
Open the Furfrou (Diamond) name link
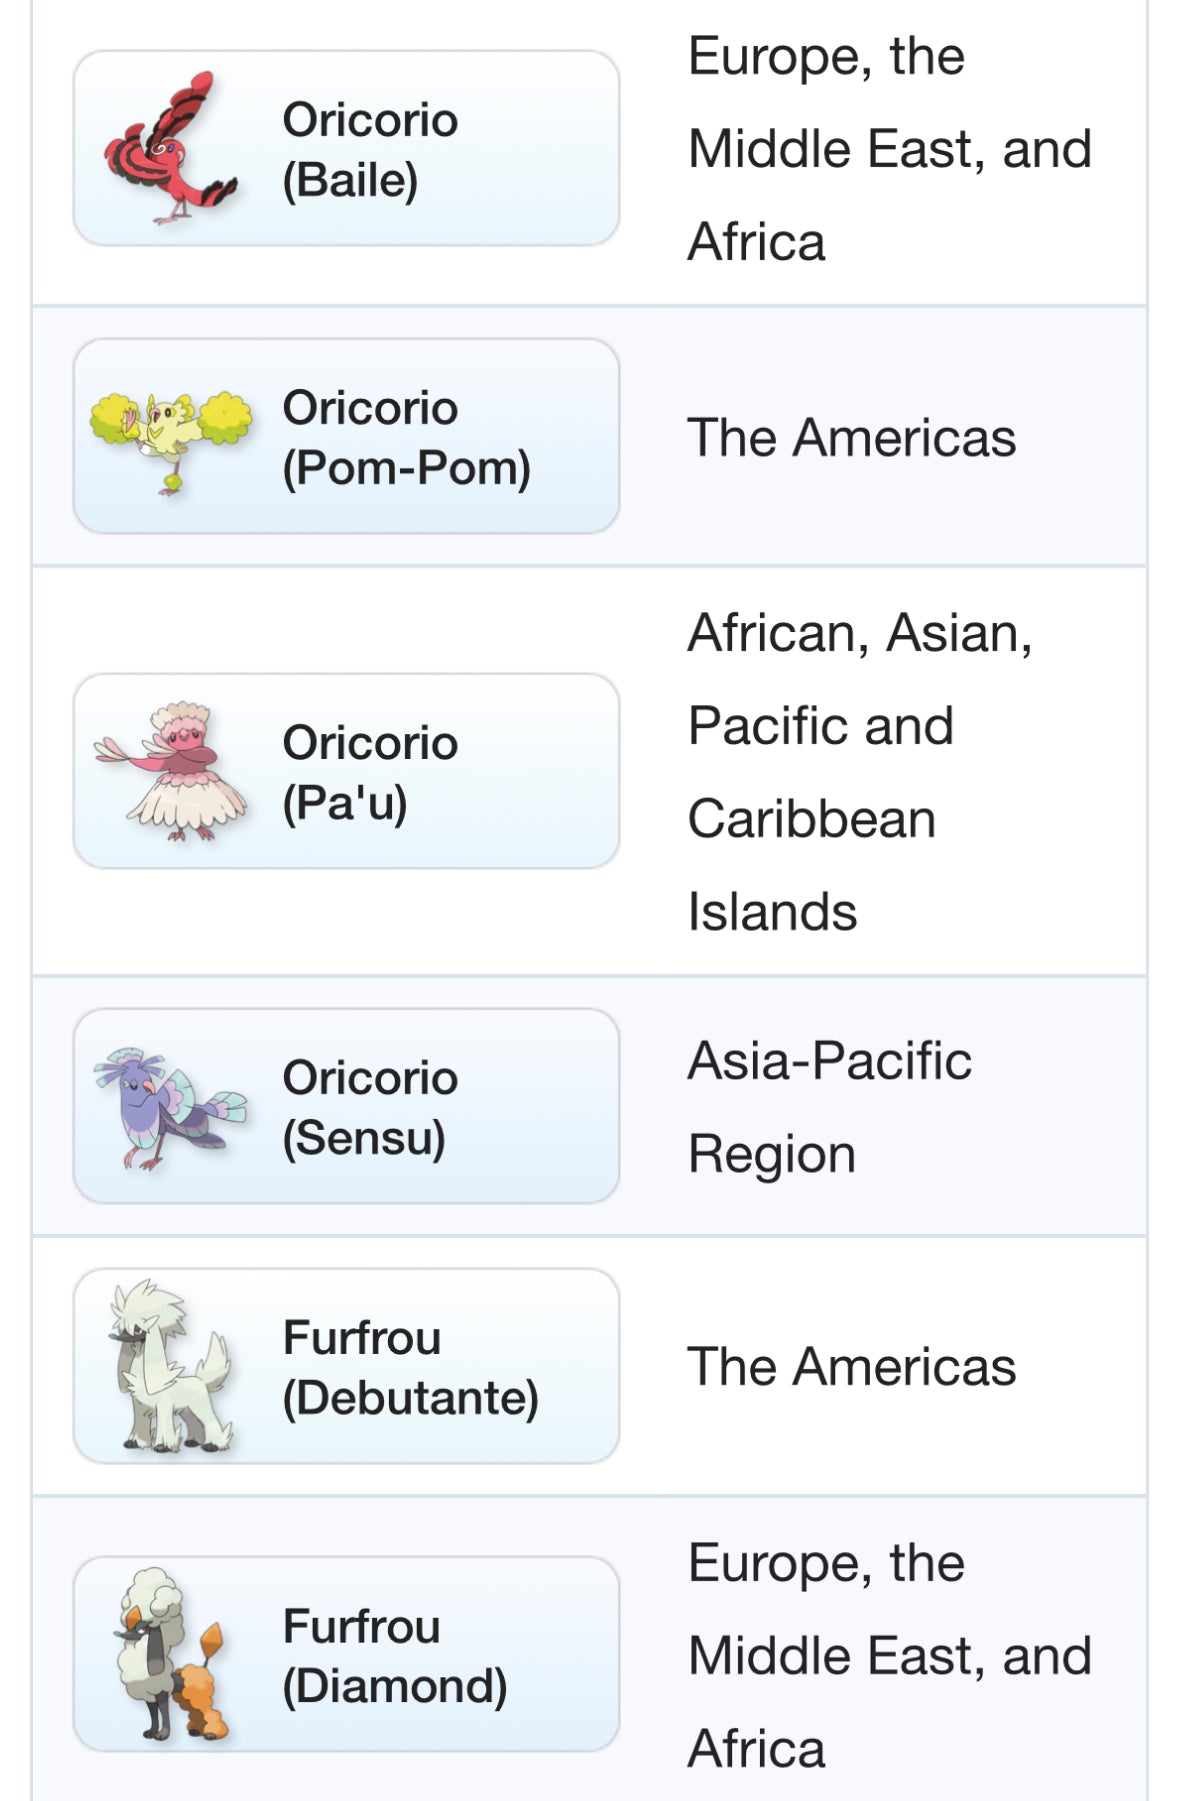coord(394,1655)
